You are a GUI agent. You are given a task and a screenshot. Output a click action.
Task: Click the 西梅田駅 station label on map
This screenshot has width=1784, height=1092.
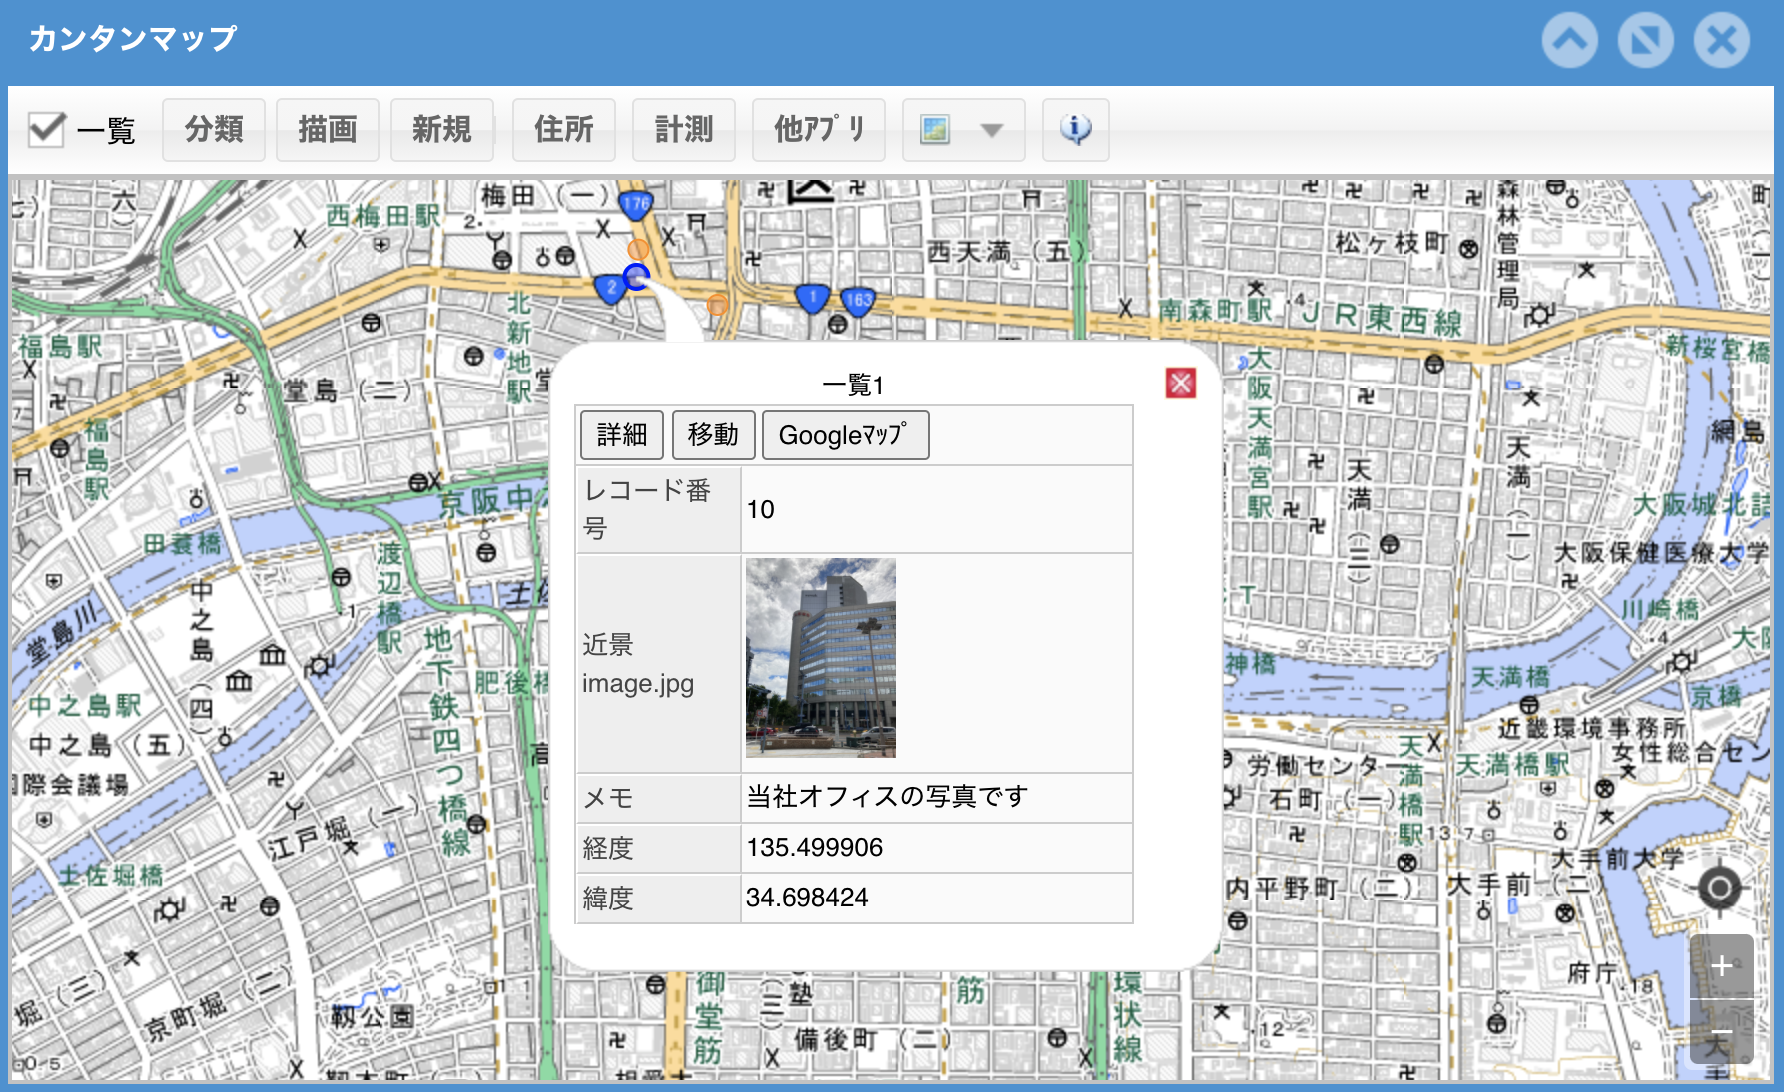(x=383, y=215)
